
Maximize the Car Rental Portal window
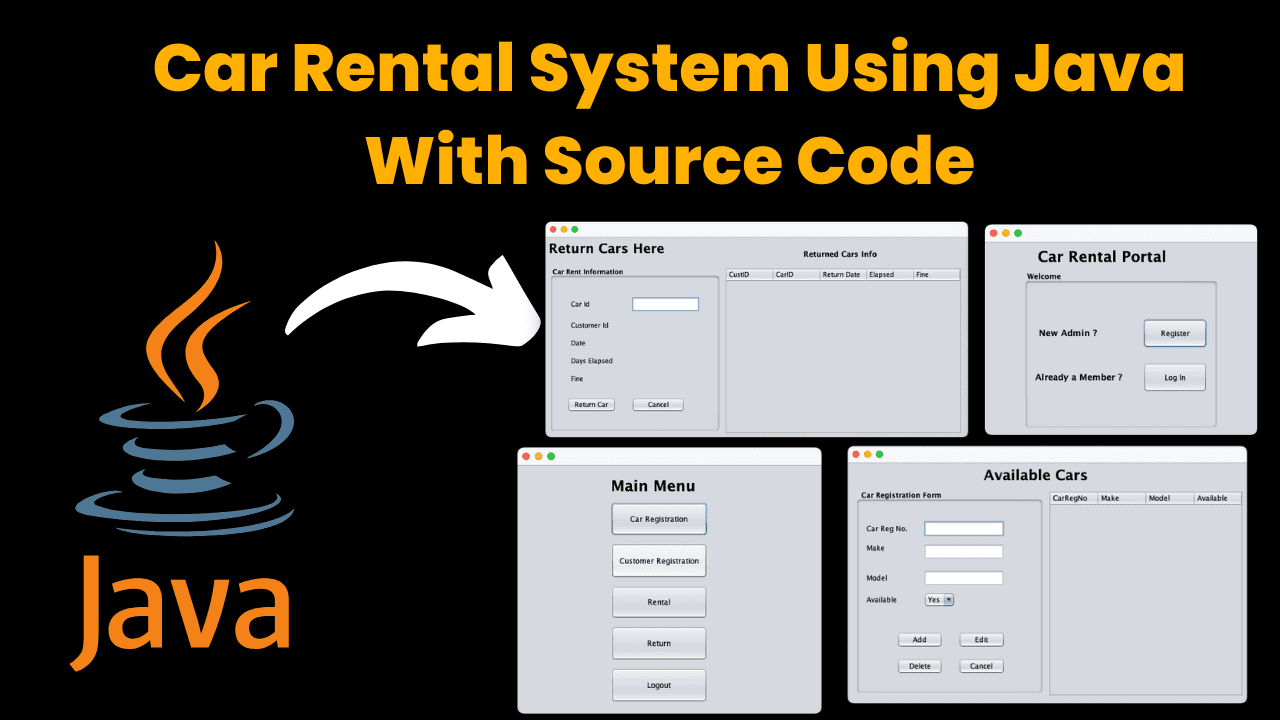tap(1018, 233)
